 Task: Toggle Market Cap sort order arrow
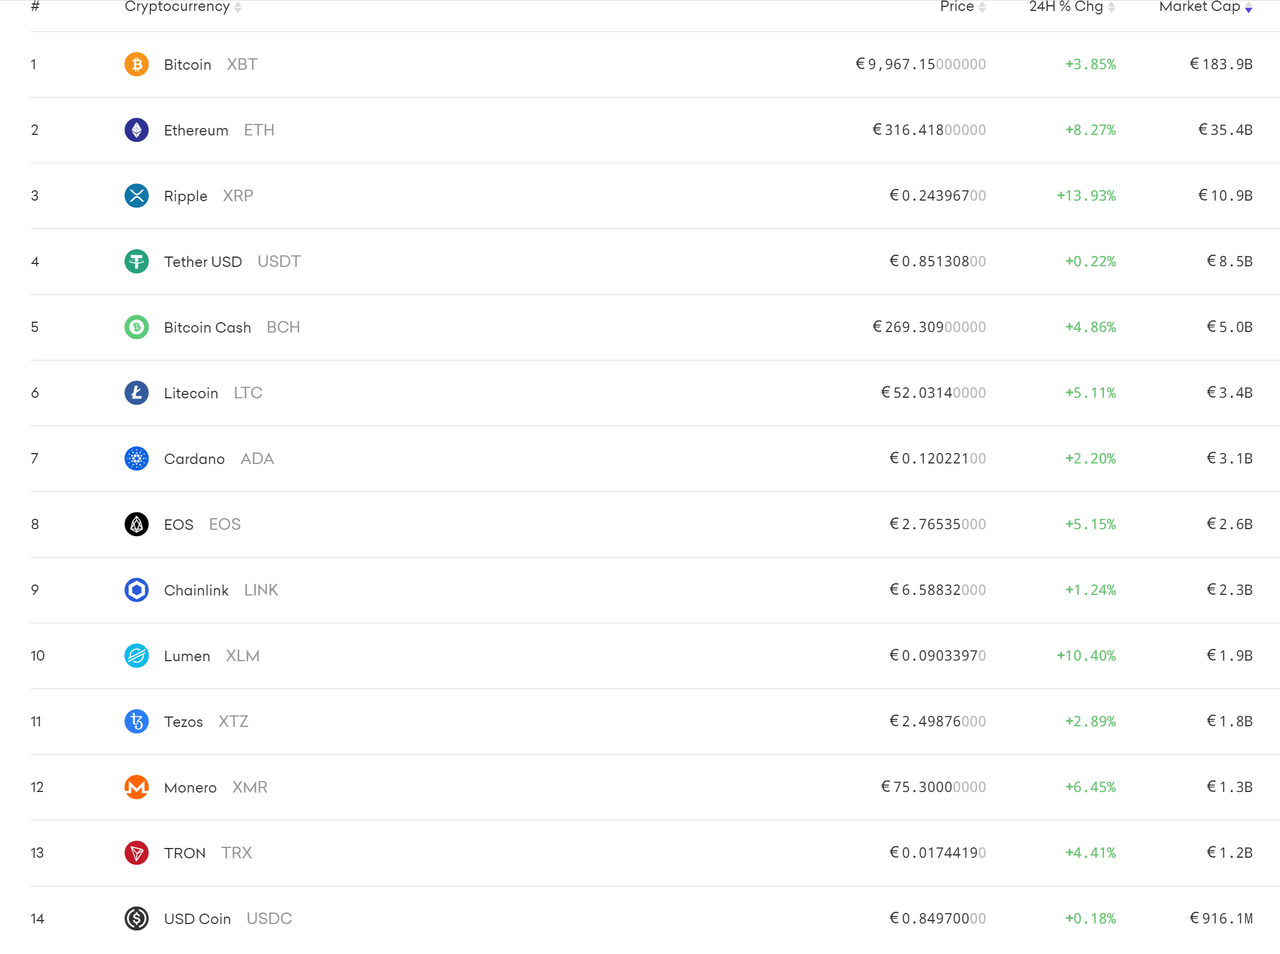click(x=1248, y=7)
